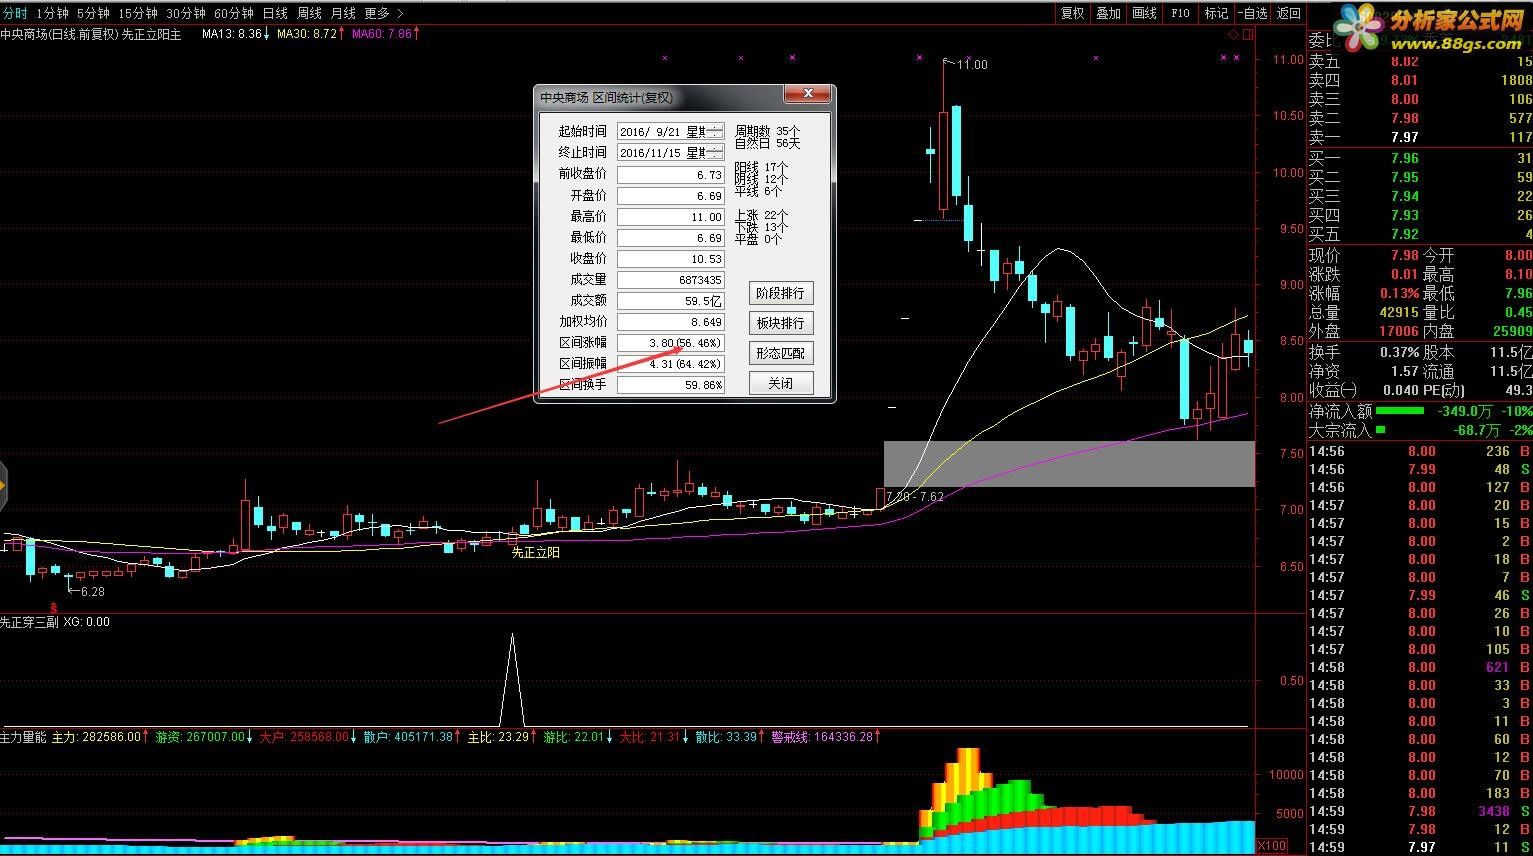
Task: Switch to 周线 weekly chart
Action: [x=309, y=13]
